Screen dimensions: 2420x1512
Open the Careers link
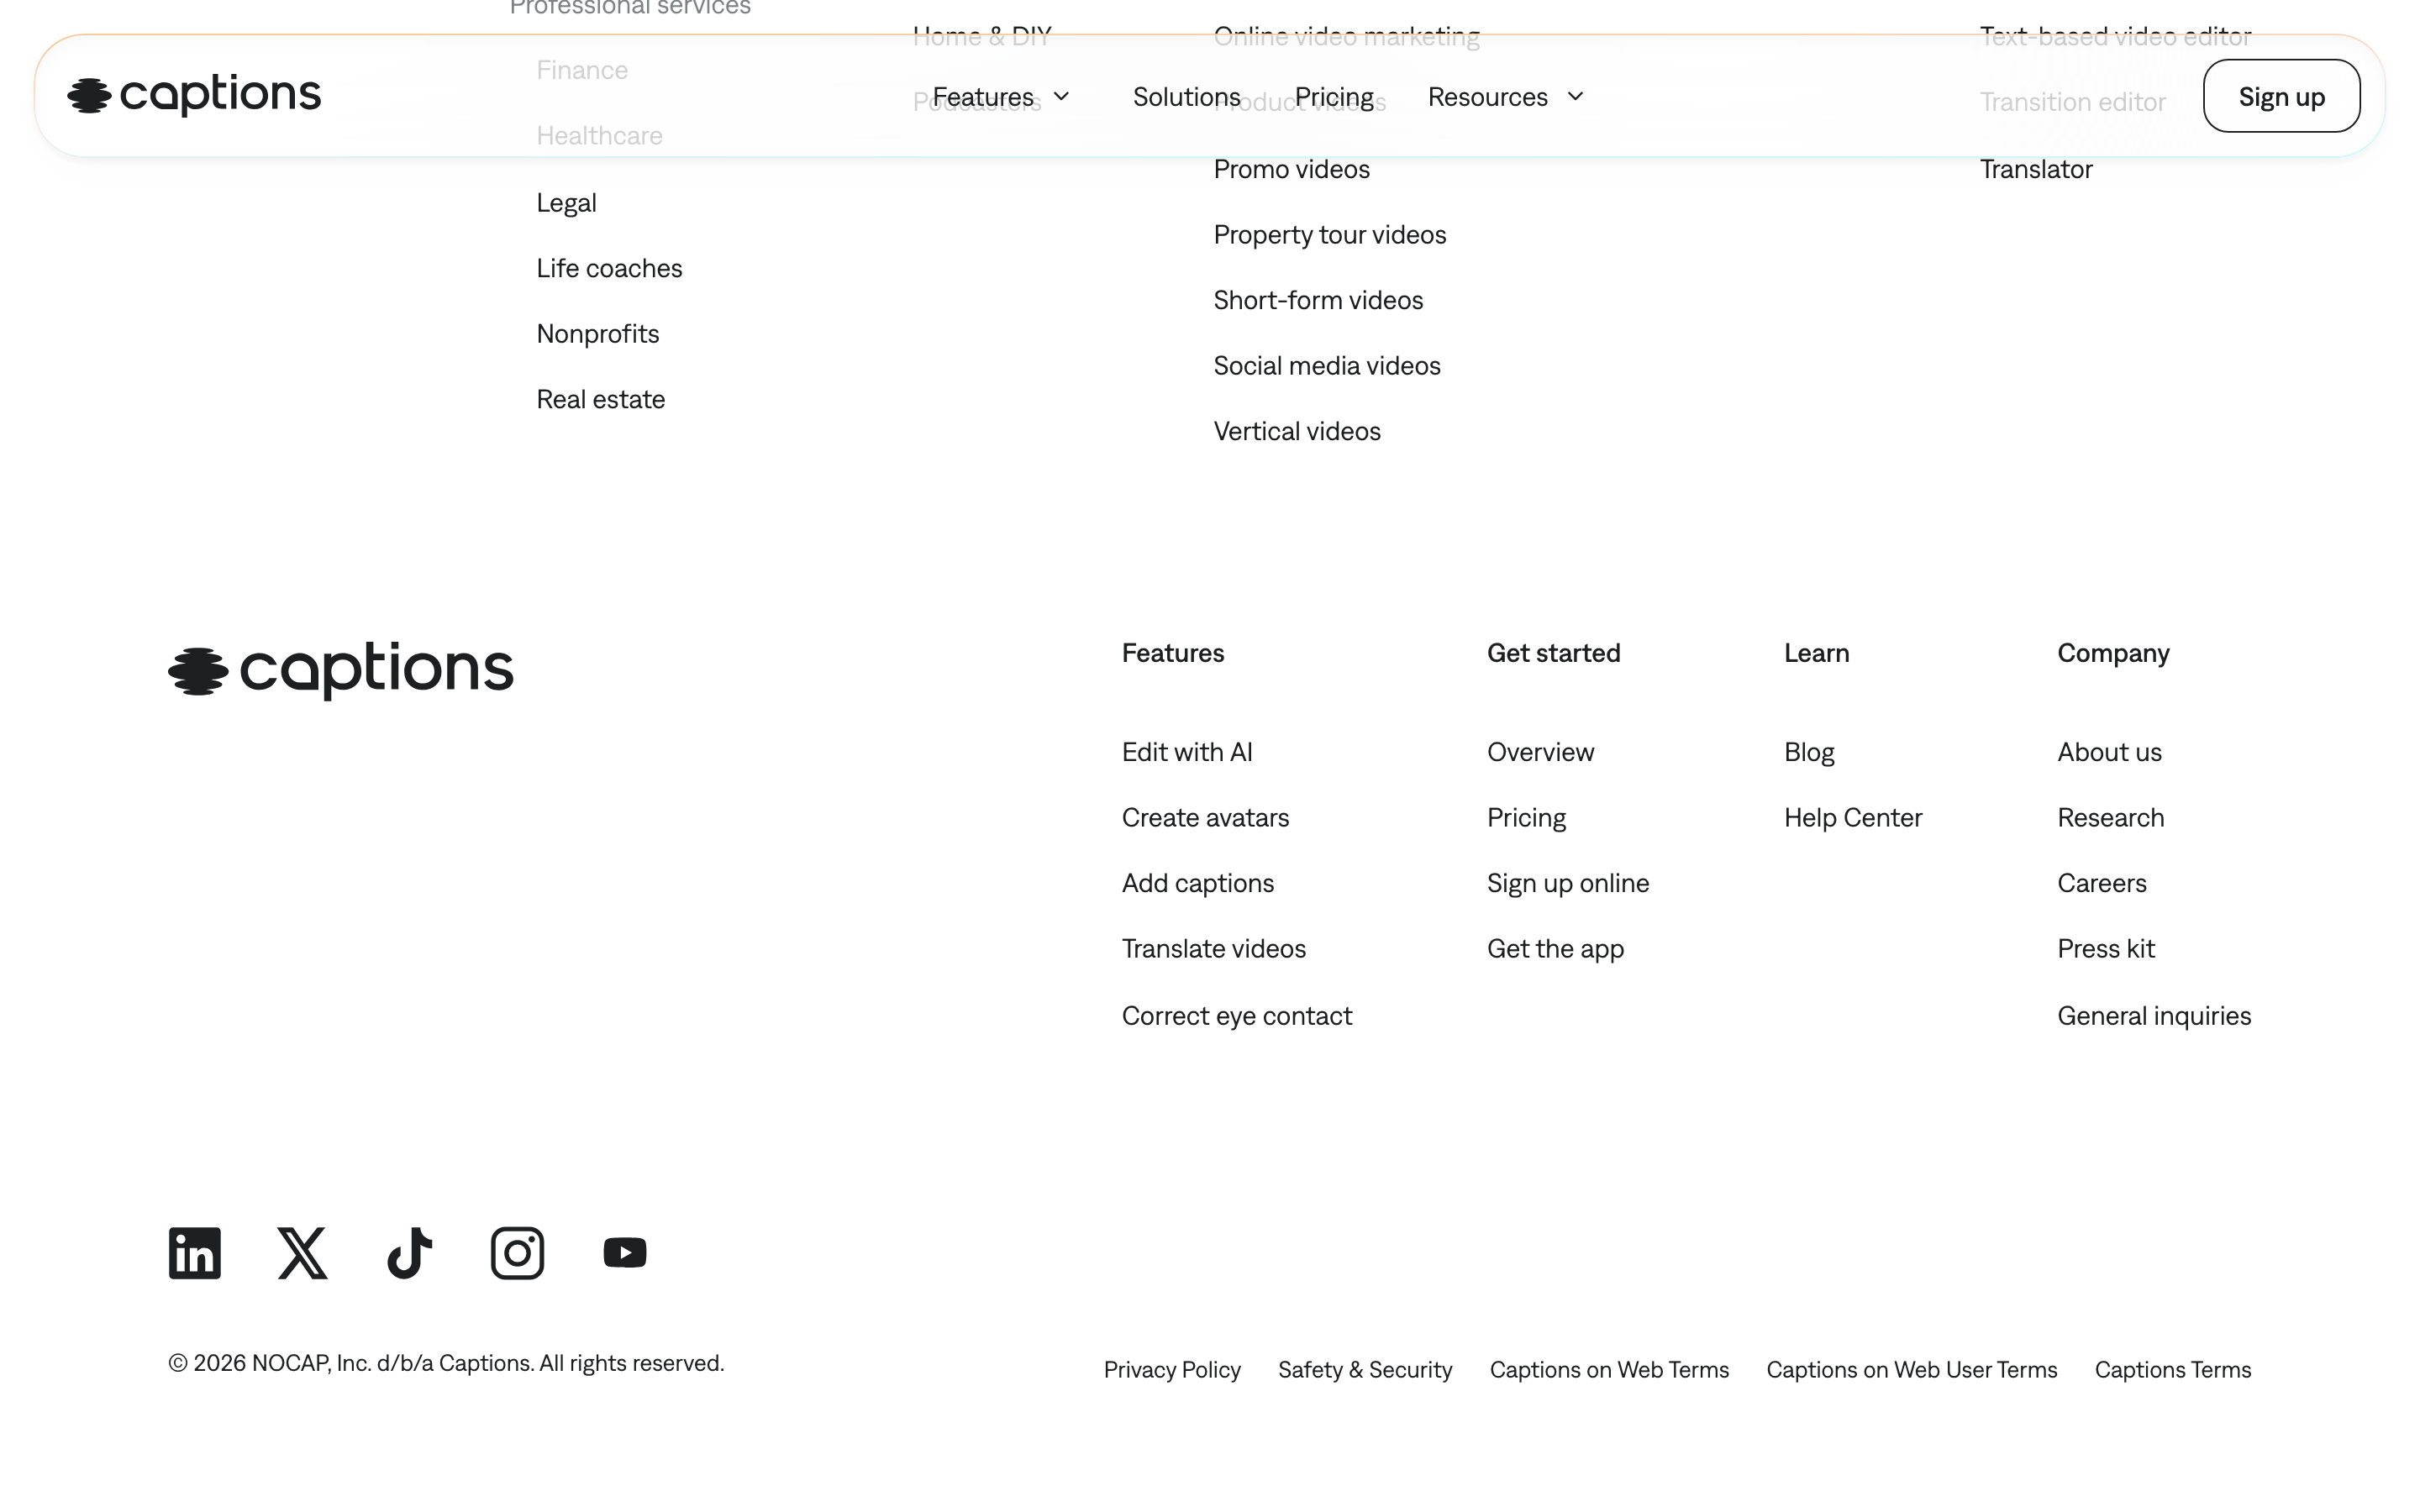[x=2101, y=883]
